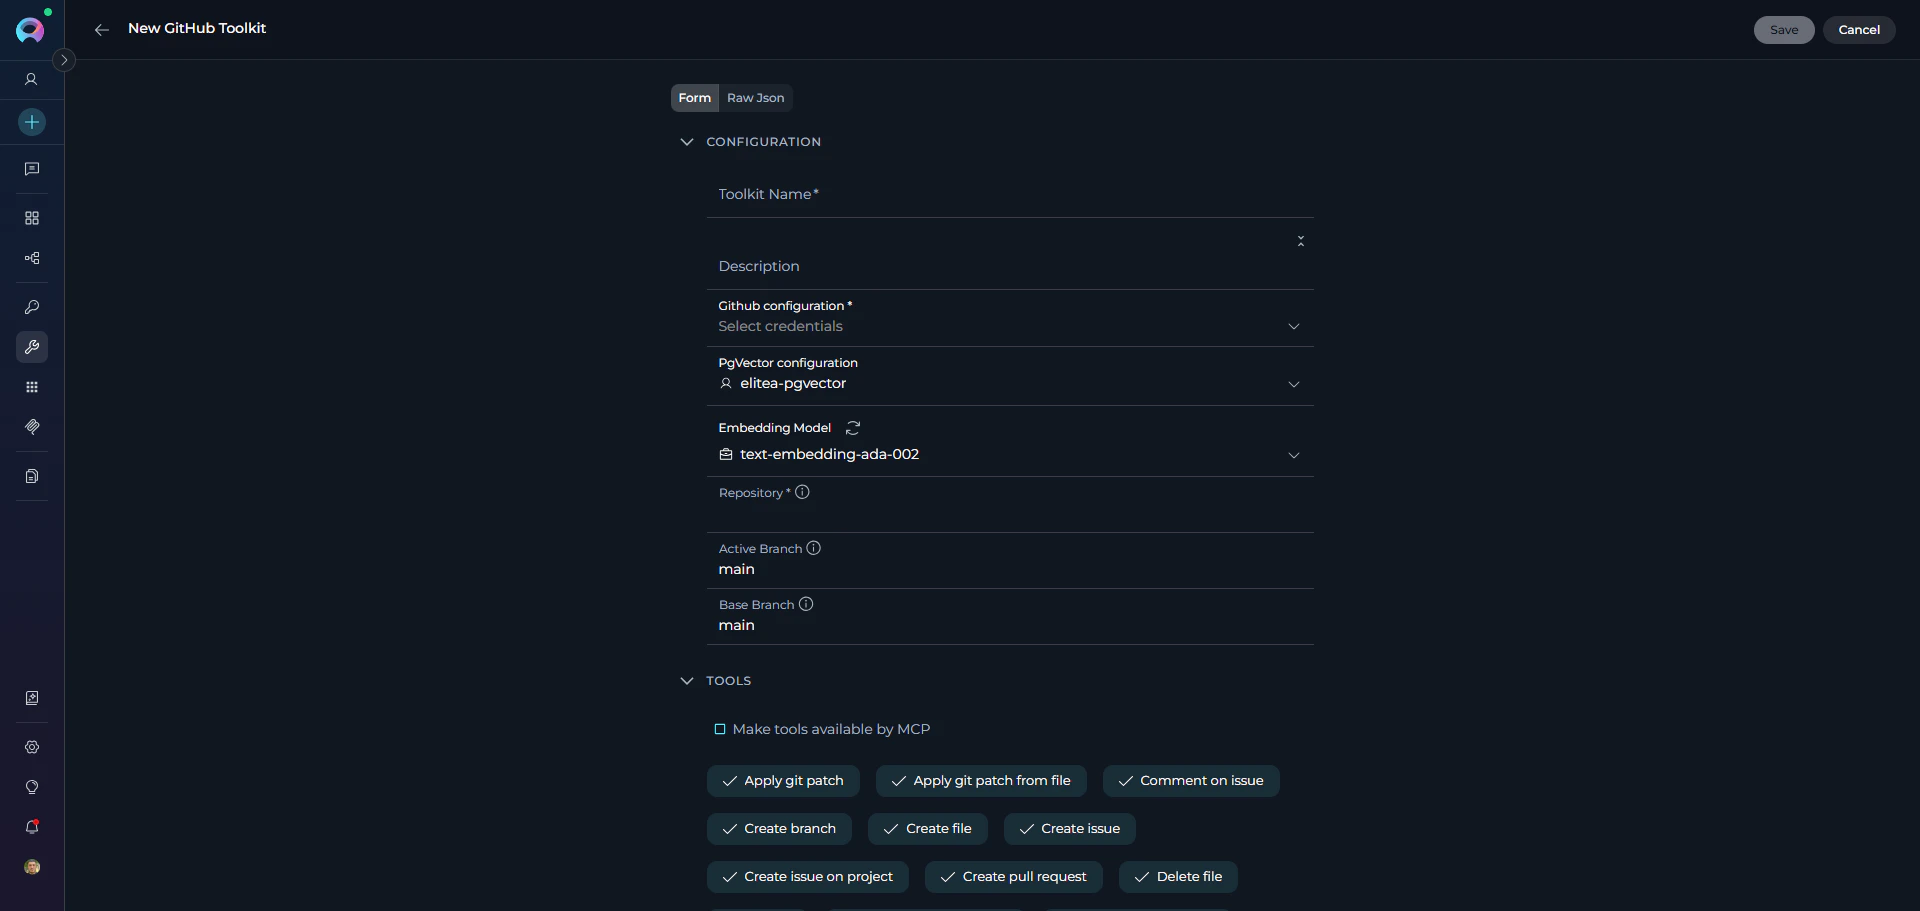Open the chat icon in the sidebar
Viewport: 1920px width, 911px height.
coord(32,169)
